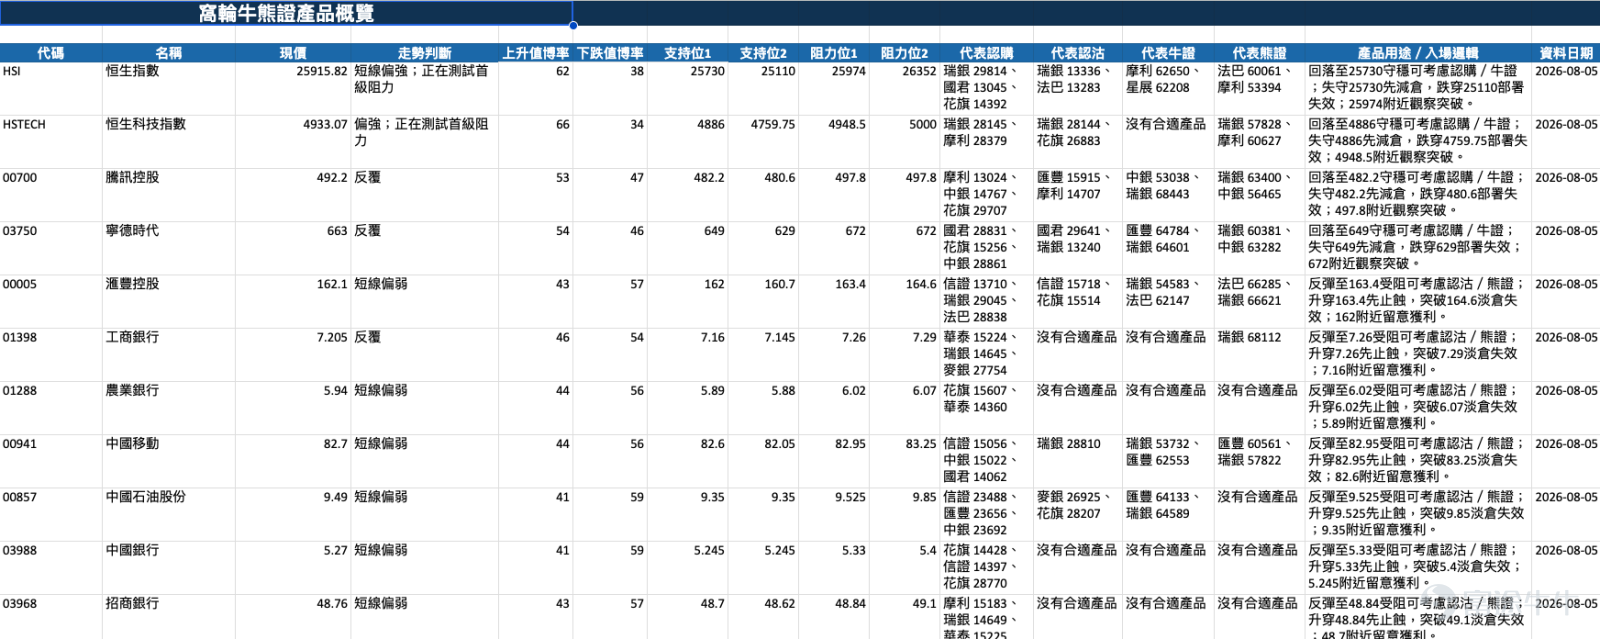Click the code cell 00700
The height and width of the screenshot is (639, 1600).
click(51, 194)
